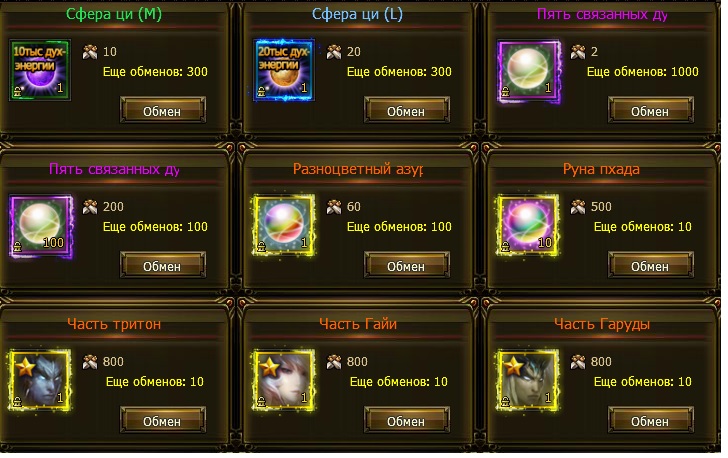Viewport: 728px width, 458px height.
Task: Select the pearl item icon with quantity 100
Action: pyautogui.click(x=41, y=226)
